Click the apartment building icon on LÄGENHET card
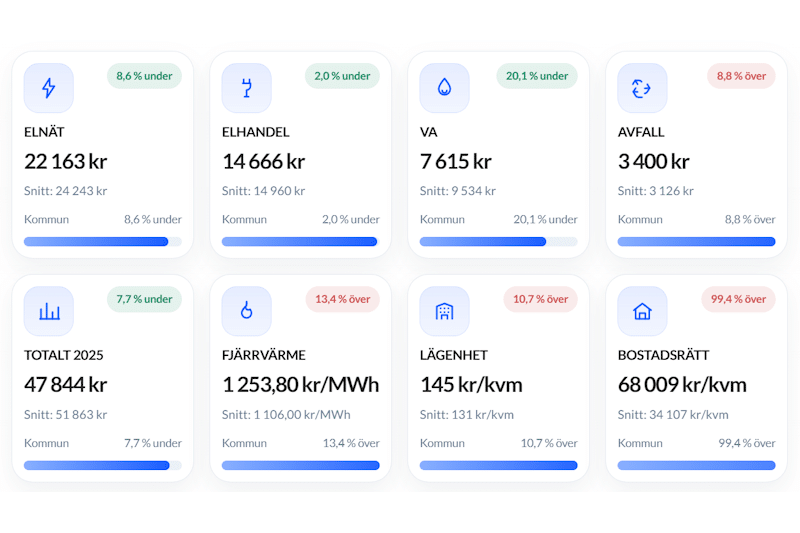The width and height of the screenshot is (800, 533). pyautogui.click(x=444, y=311)
